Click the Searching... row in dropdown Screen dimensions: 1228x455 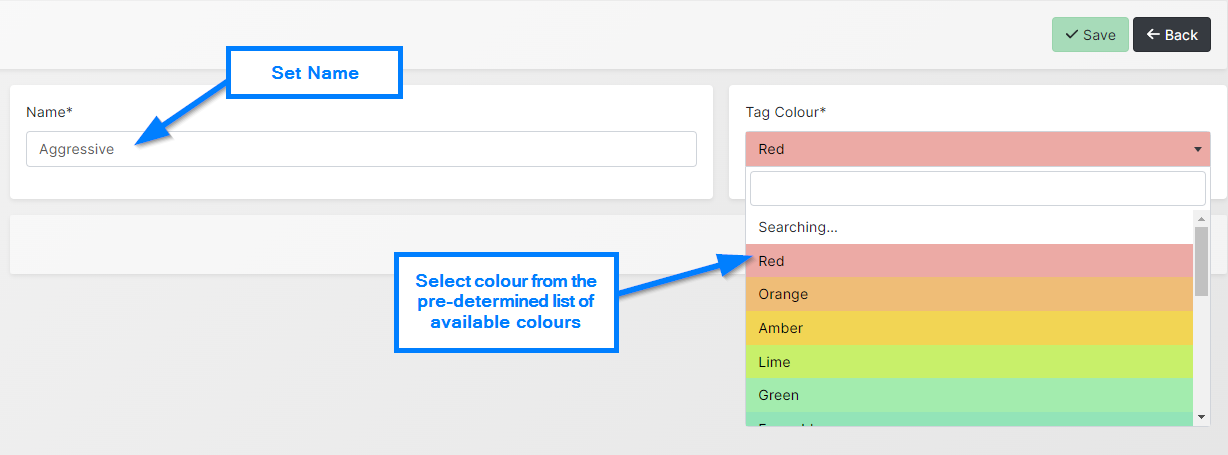(x=968, y=227)
